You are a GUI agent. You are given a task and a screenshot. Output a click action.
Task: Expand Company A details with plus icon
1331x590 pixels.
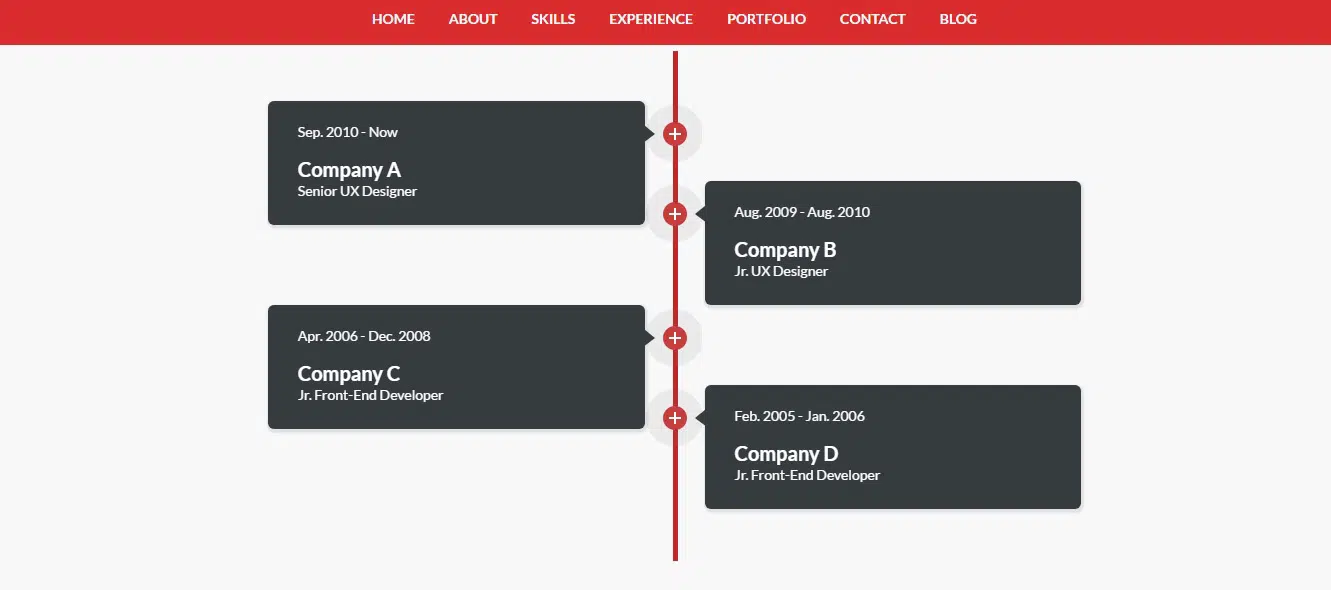point(675,134)
